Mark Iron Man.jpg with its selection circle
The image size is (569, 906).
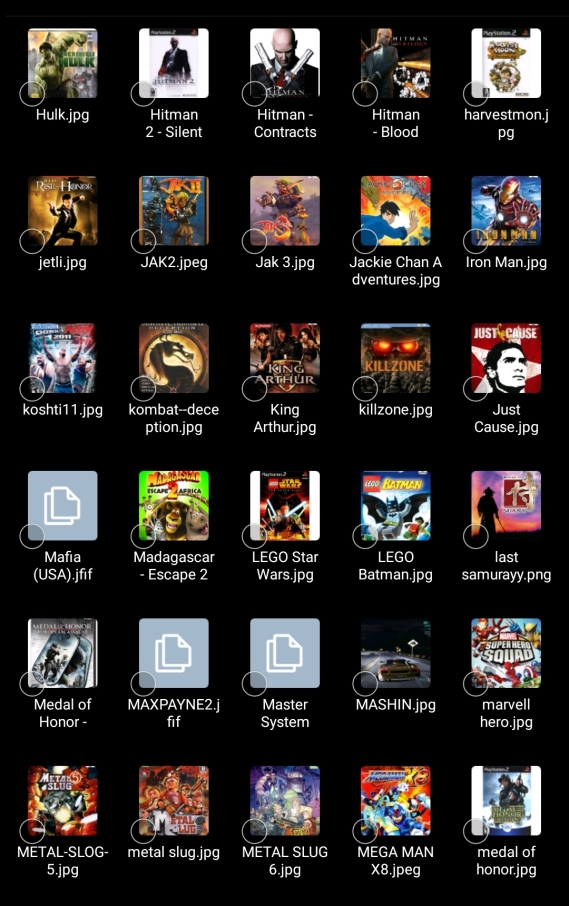coord(476,241)
